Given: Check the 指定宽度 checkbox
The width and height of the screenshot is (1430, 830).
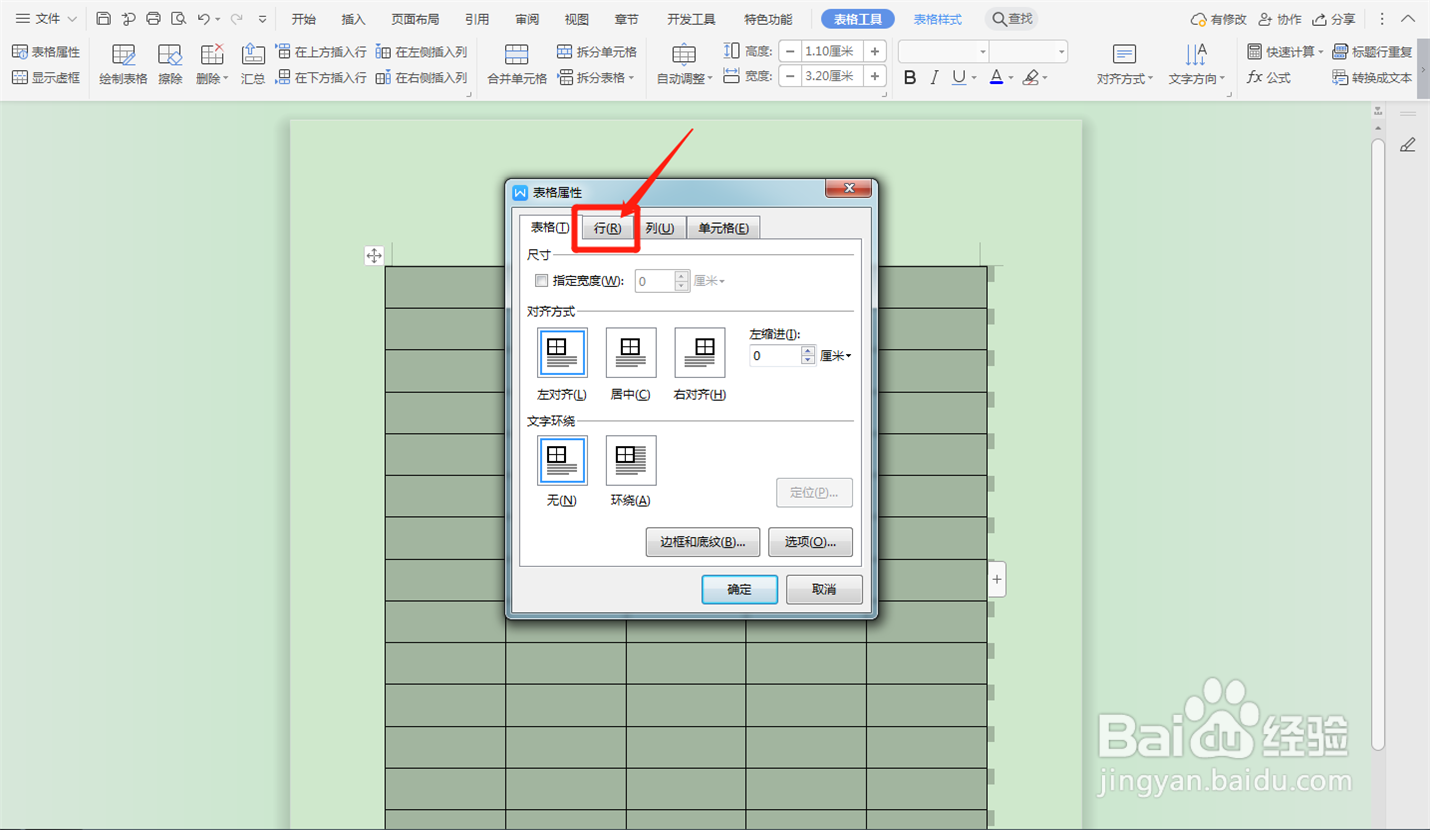Looking at the screenshot, I should (x=542, y=281).
